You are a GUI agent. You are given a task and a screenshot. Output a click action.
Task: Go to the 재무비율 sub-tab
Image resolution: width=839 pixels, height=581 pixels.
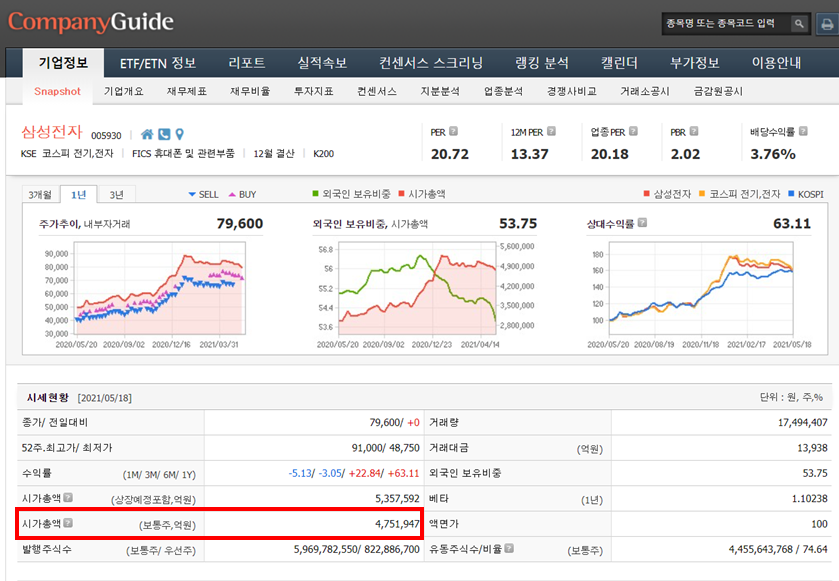(x=250, y=91)
